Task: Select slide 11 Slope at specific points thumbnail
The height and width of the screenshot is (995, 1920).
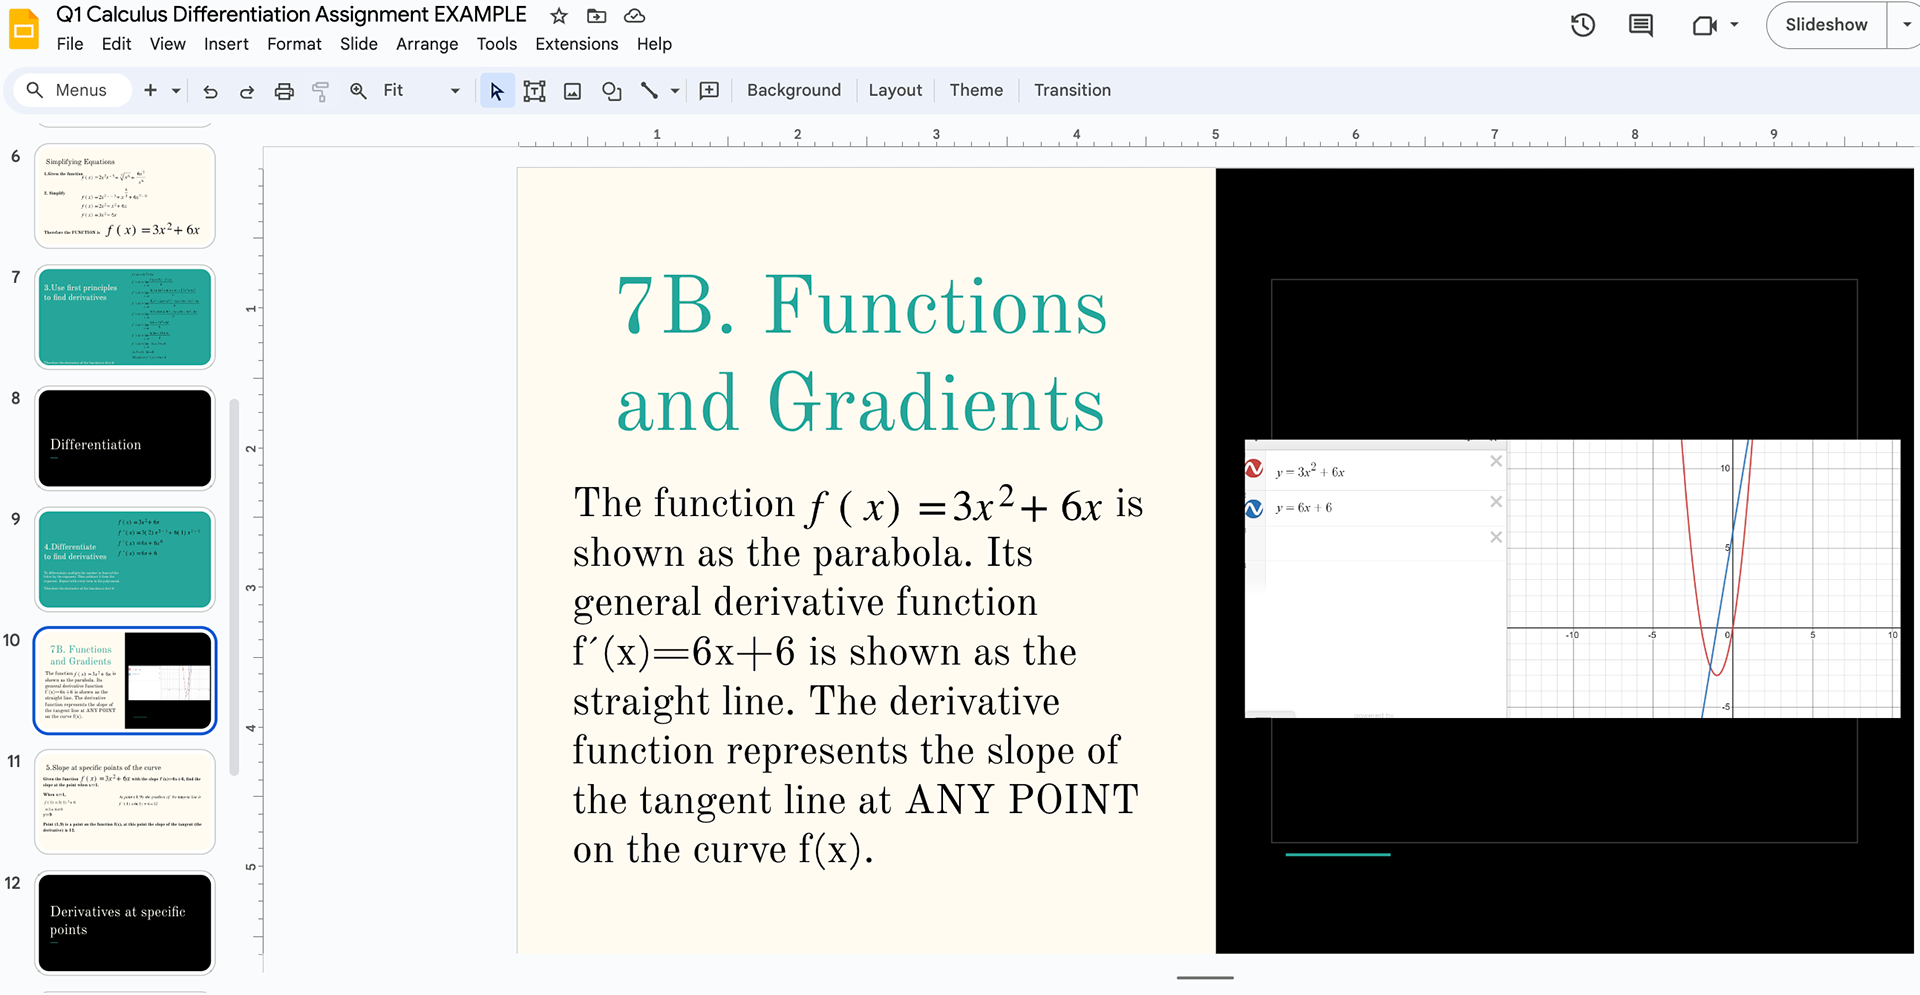Action: click(x=125, y=802)
